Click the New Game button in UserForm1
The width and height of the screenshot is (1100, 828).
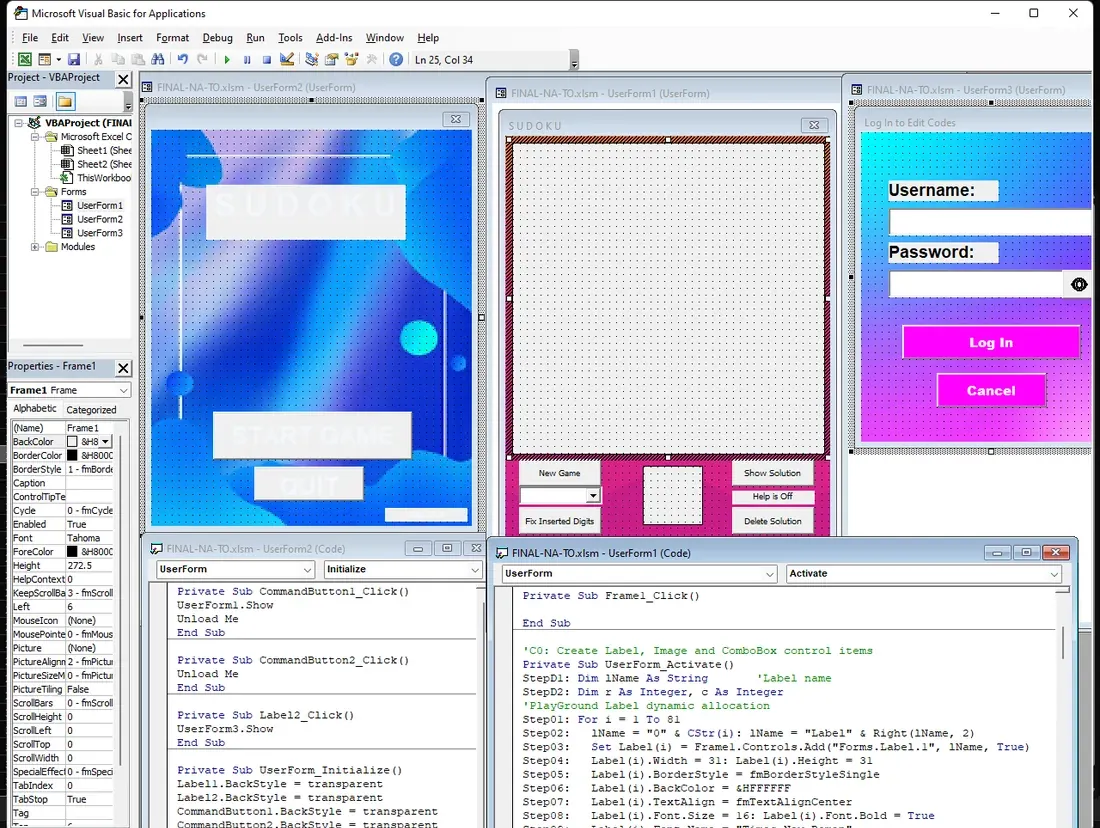click(x=559, y=473)
